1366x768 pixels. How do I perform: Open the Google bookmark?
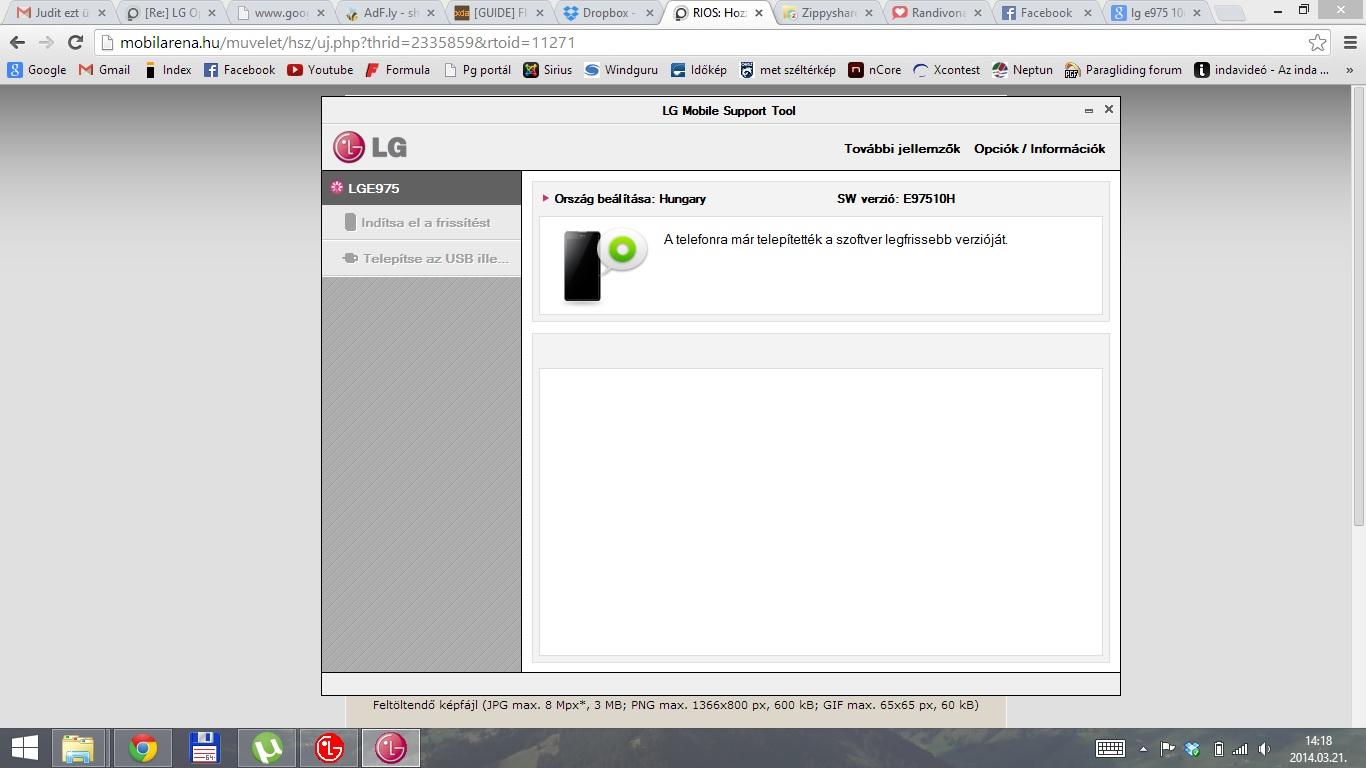pos(37,70)
